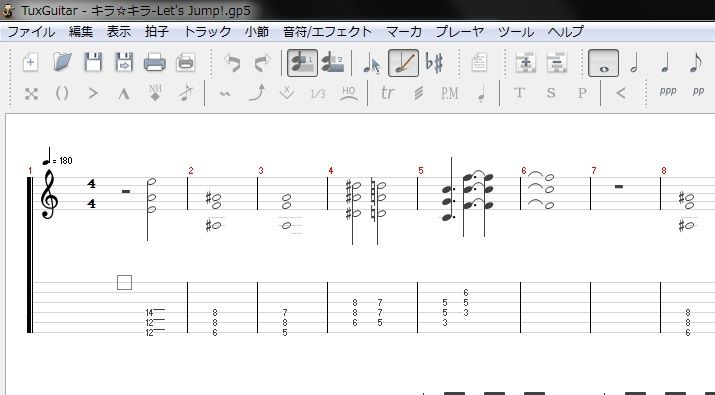Create a new file with New icon
Viewport: 715px width, 395px height.
tap(30, 62)
